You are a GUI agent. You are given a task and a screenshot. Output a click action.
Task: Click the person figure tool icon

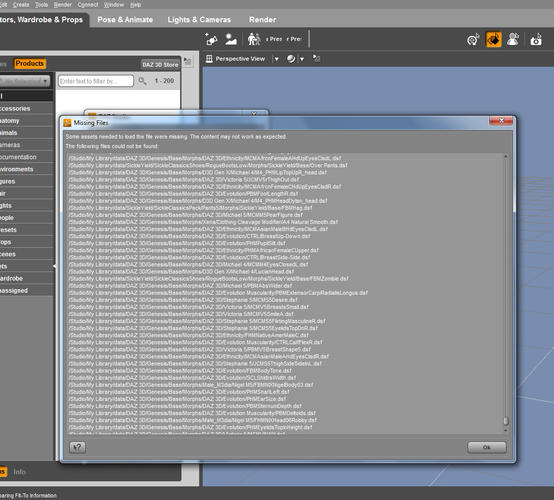[x=513, y=39]
